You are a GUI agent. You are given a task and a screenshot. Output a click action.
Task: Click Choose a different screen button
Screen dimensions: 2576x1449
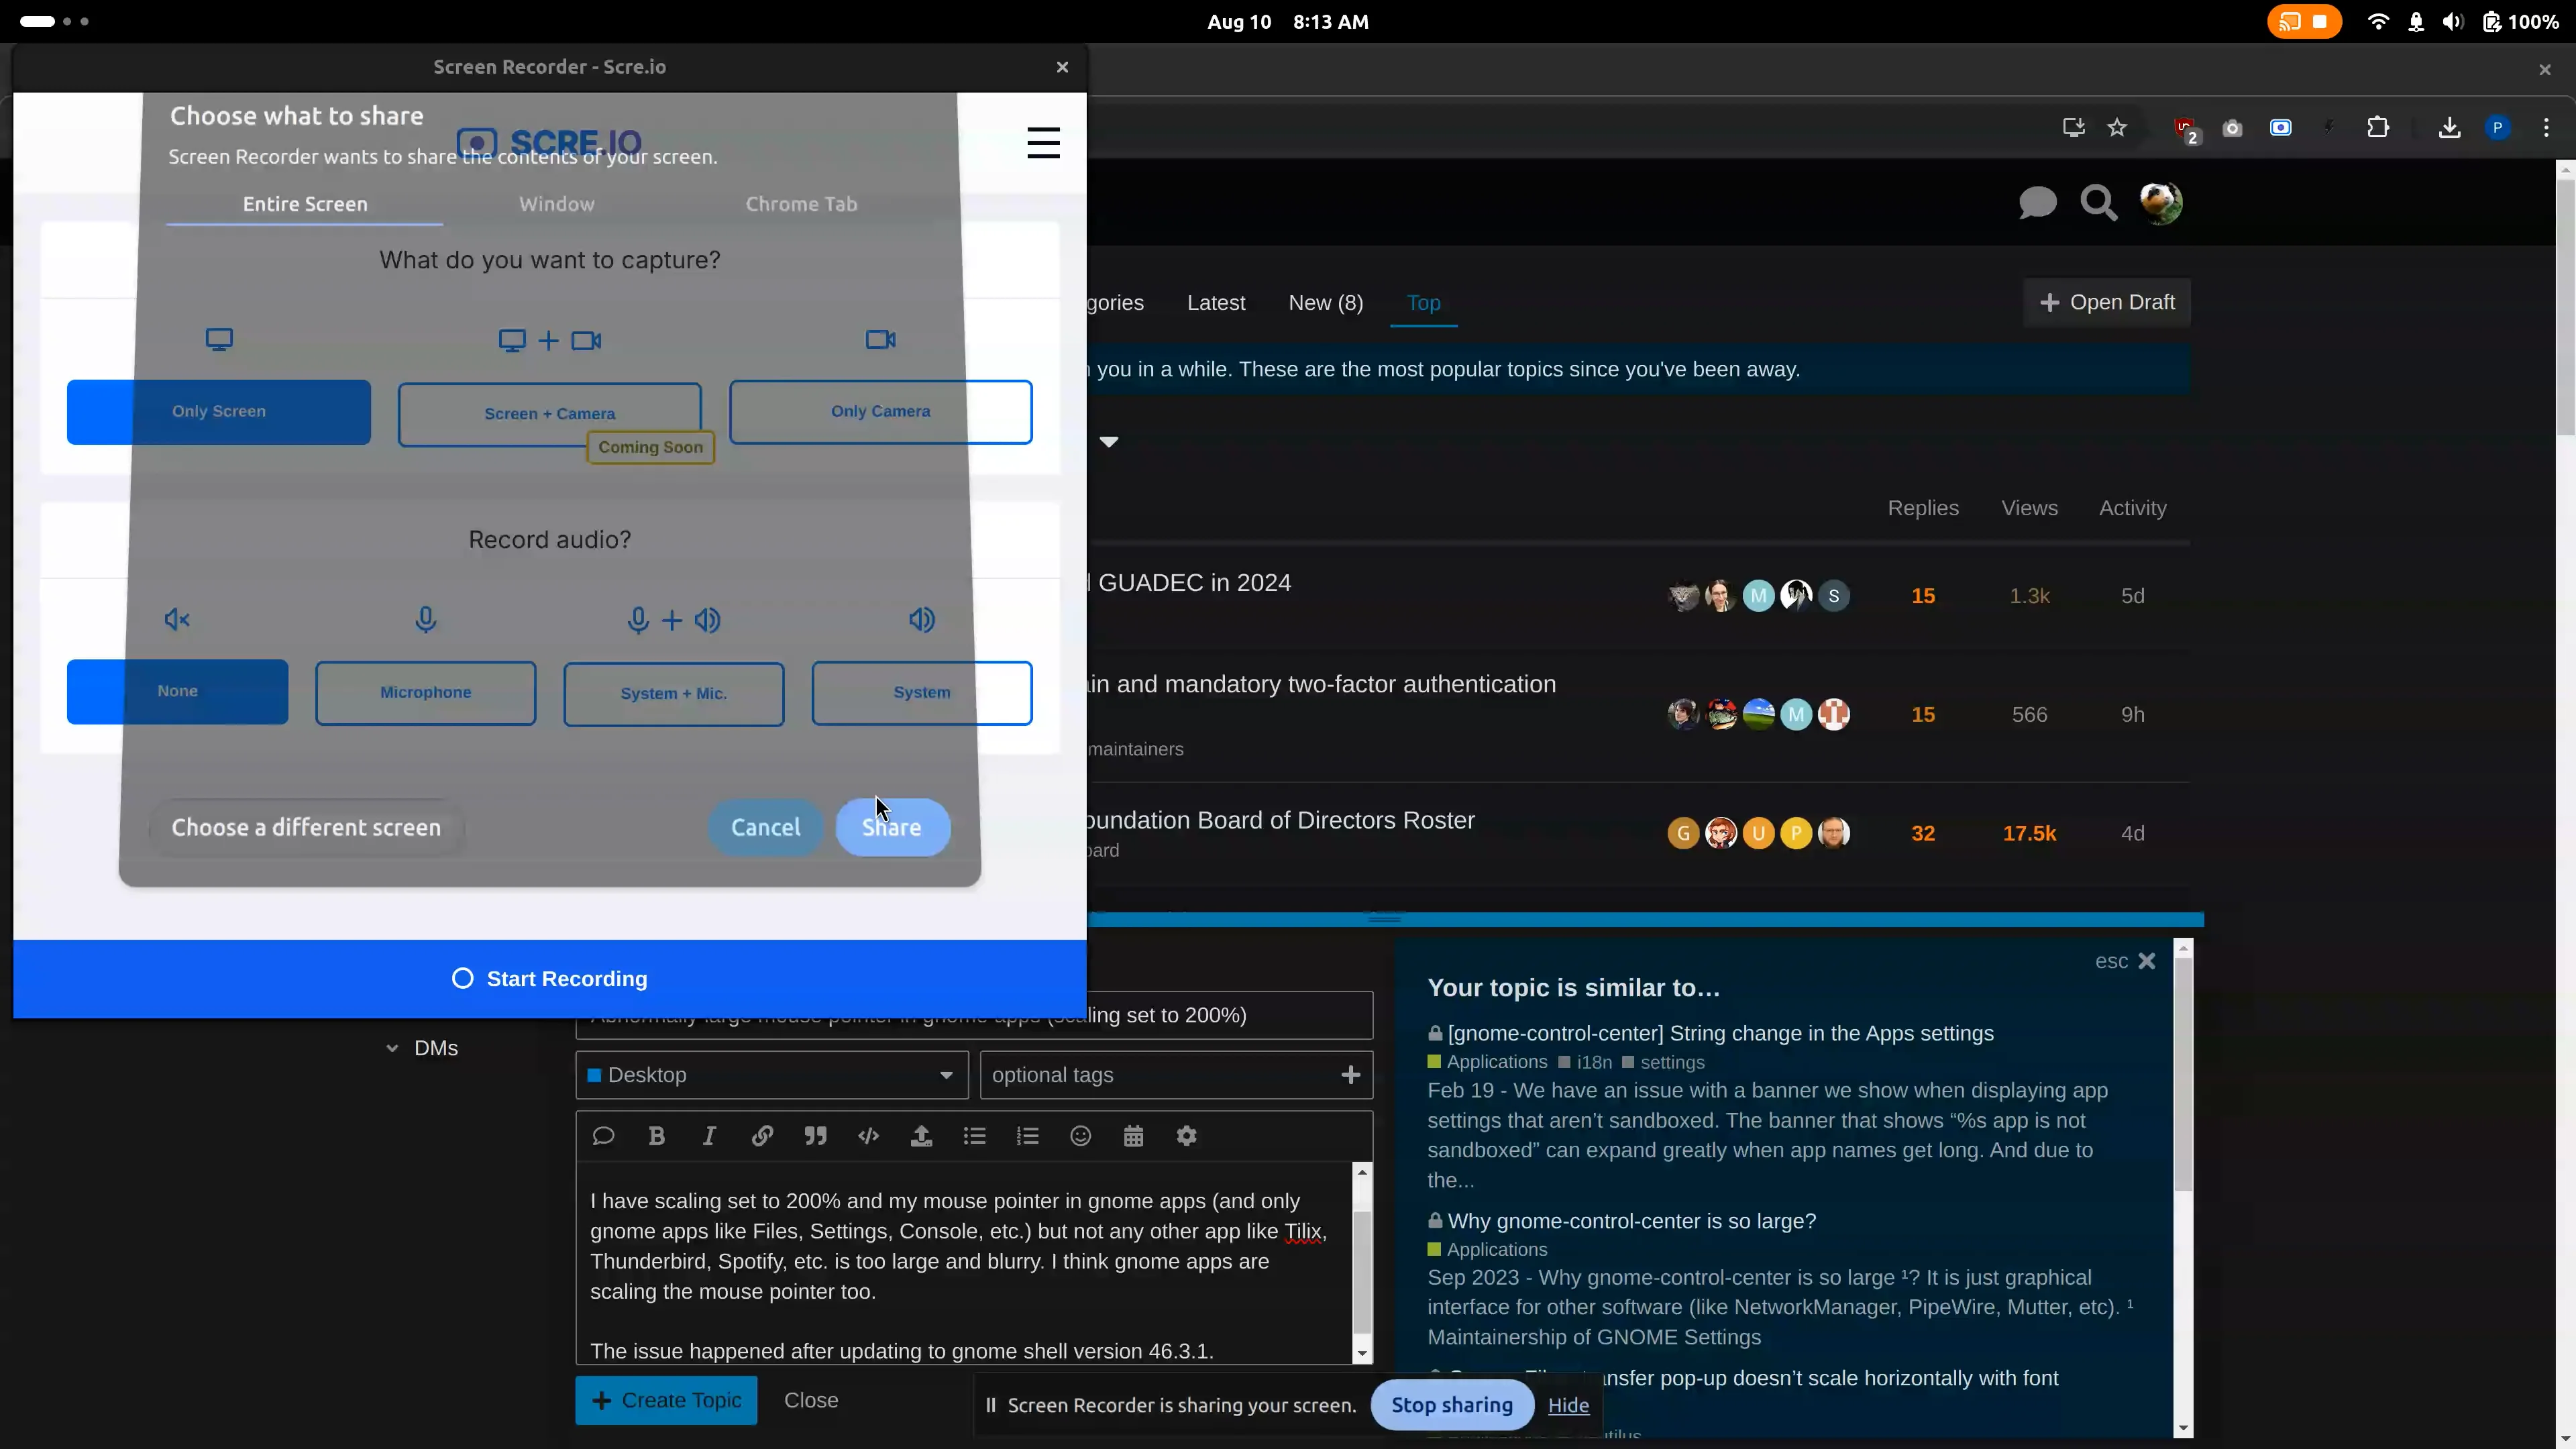306,827
